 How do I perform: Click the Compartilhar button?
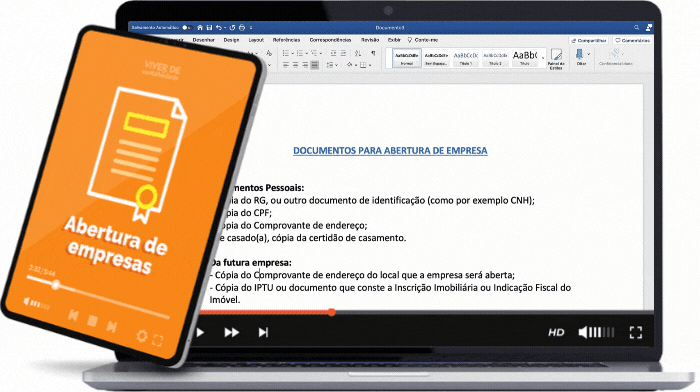pyautogui.click(x=589, y=41)
